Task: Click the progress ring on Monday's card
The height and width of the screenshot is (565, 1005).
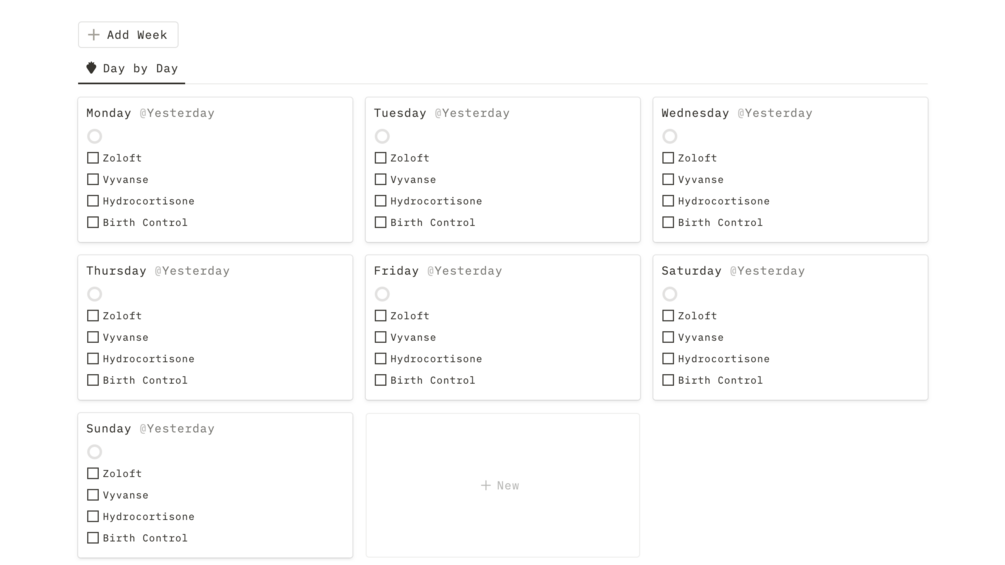Action: pos(94,136)
